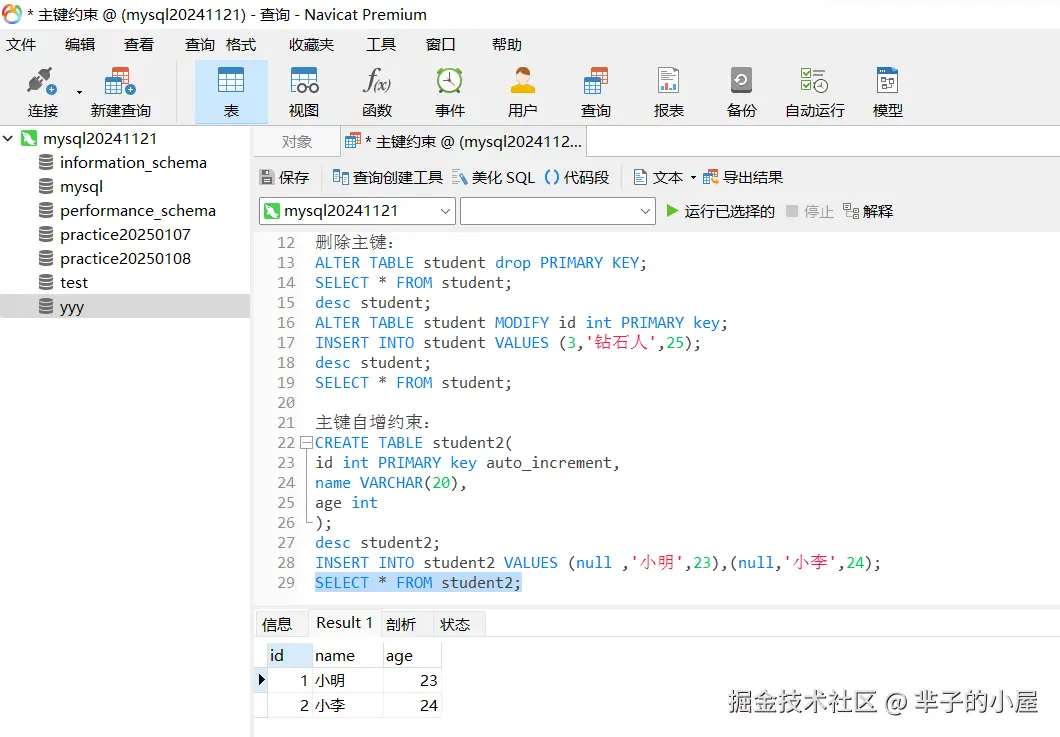Viewport: 1060px width, 737px height.
Task: Open the 报表 report toolbar icon
Action: [x=669, y=91]
